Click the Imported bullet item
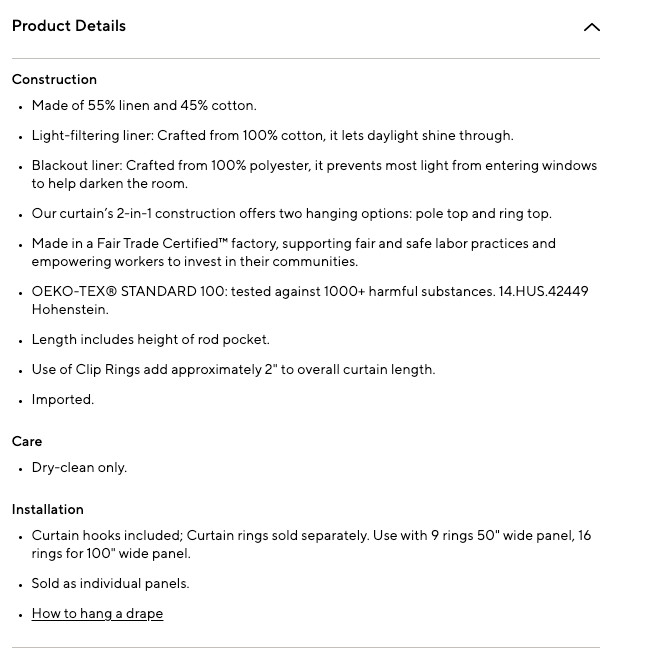Viewport: 651px width, 648px height. click(63, 399)
